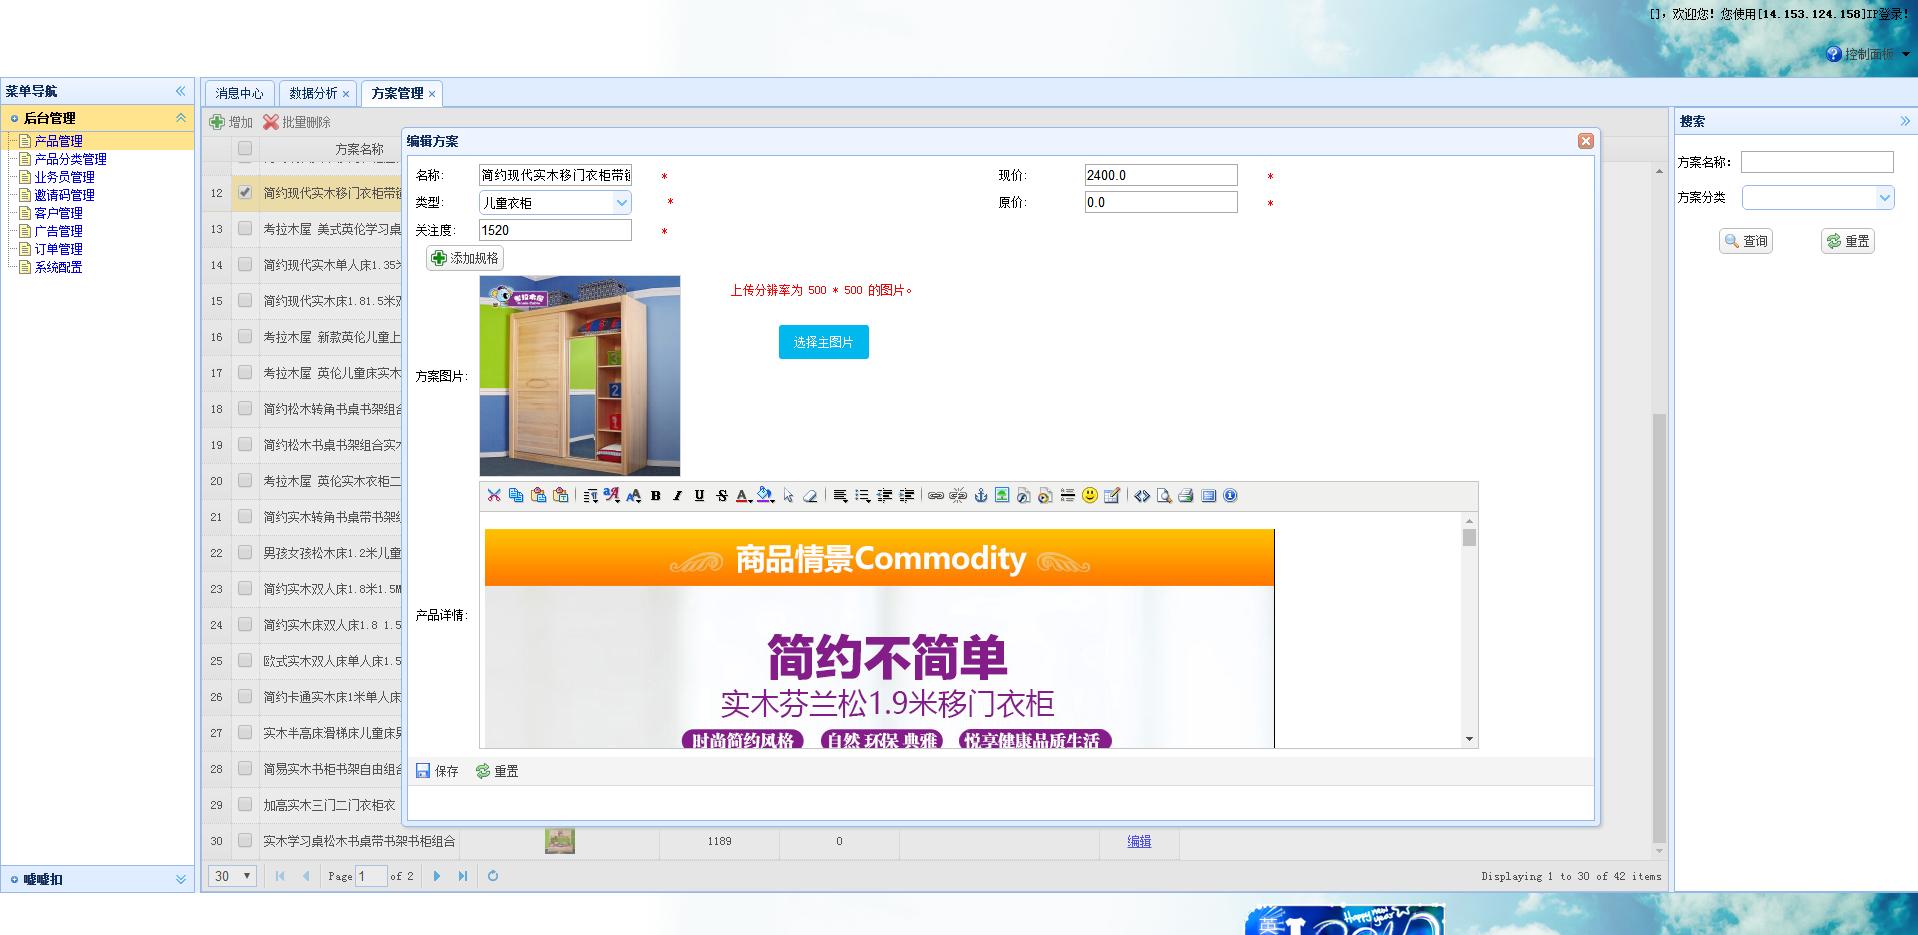The width and height of the screenshot is (1918, 935).
Task: Uncheck the row 12 checkbox
Action: click(x=245, y=192)
